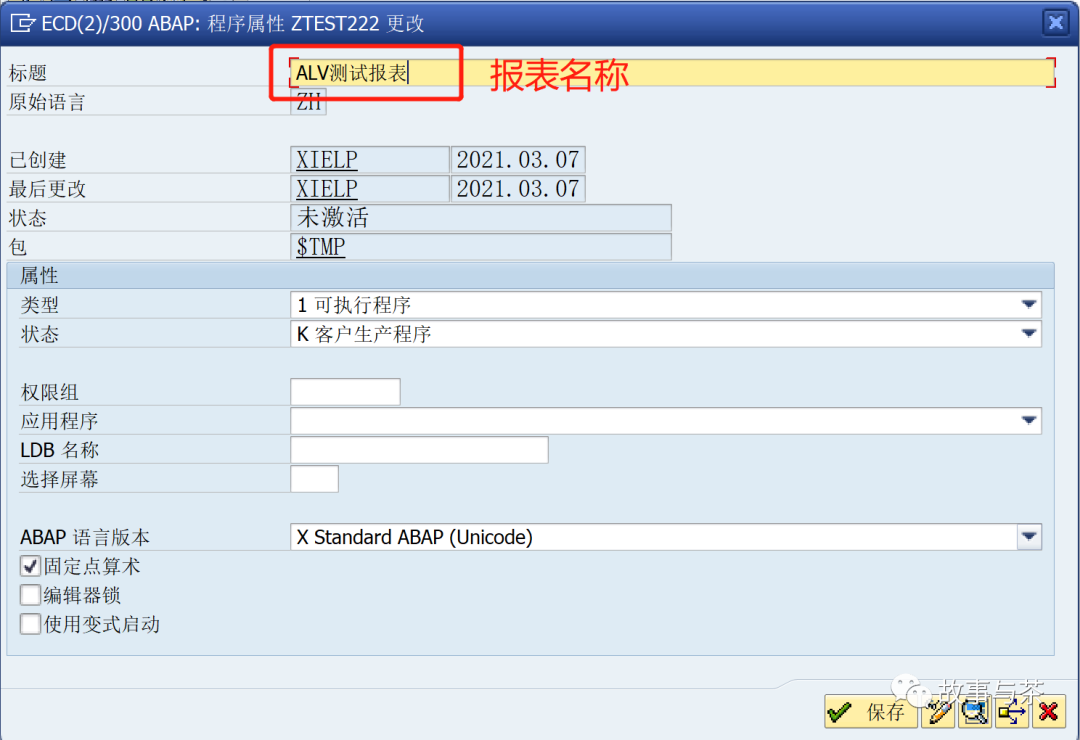The image size is (1080, 740).
Task: Click the 标题 input field with ALV测试报表
Action: [x=672, y=72]
